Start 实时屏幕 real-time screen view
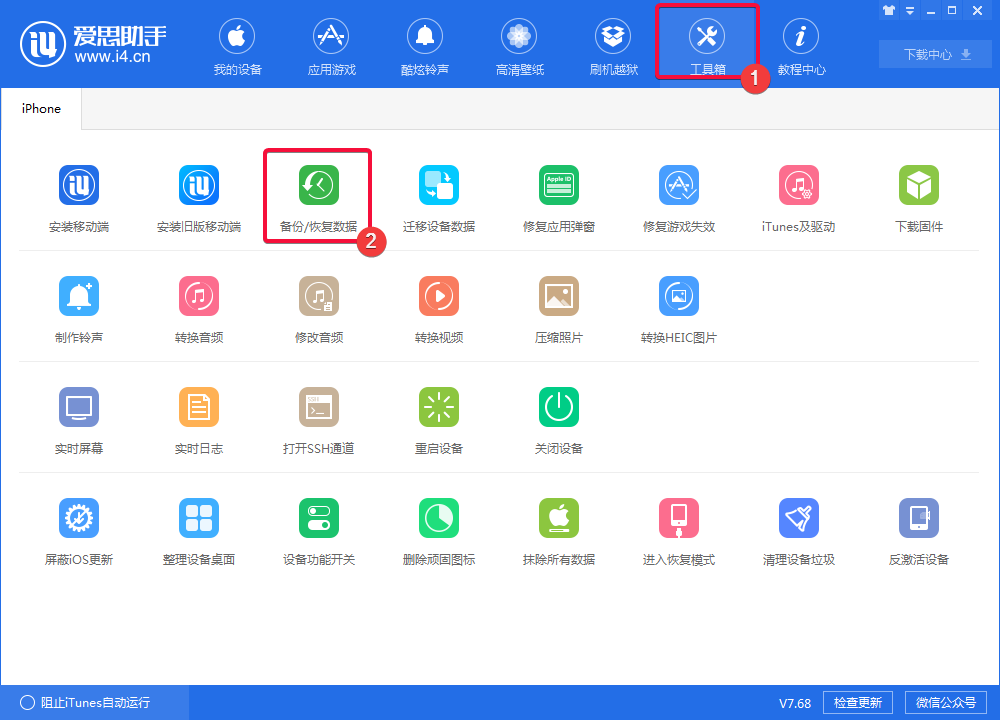 pos(79,417)
